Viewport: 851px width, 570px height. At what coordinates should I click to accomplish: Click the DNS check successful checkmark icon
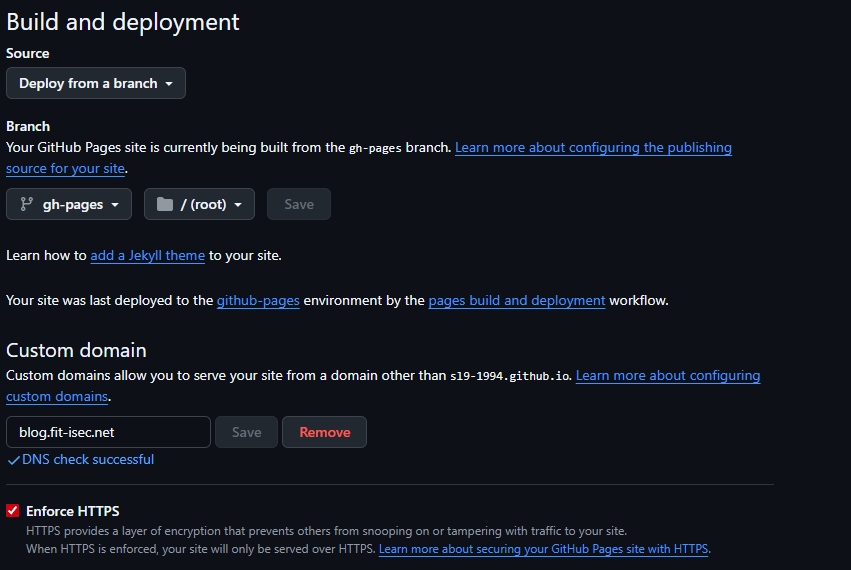[13, 460]
